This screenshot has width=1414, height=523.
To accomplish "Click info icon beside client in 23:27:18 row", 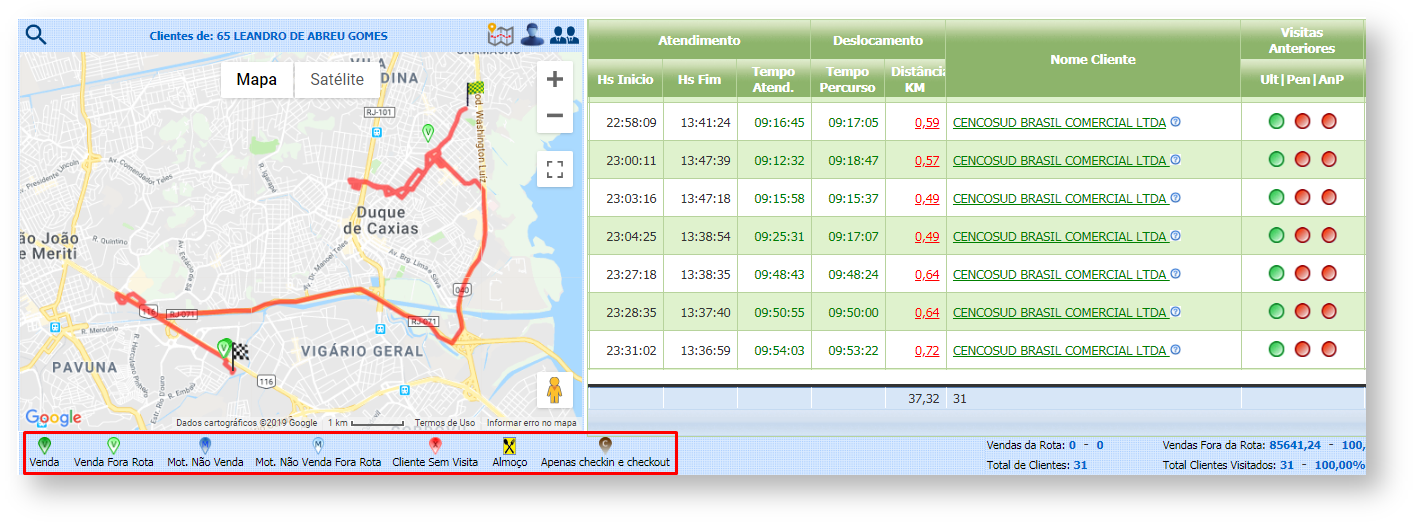I will 1175,274.
